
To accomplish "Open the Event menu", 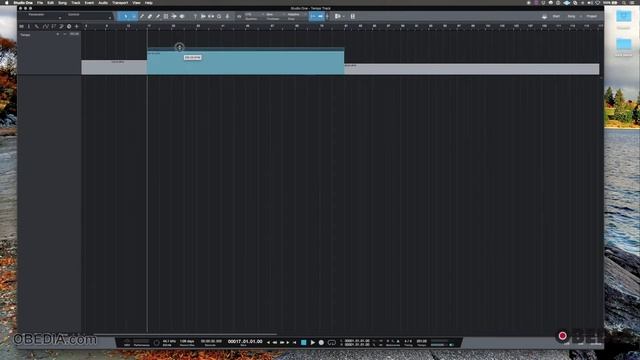I will click(89, 2).
